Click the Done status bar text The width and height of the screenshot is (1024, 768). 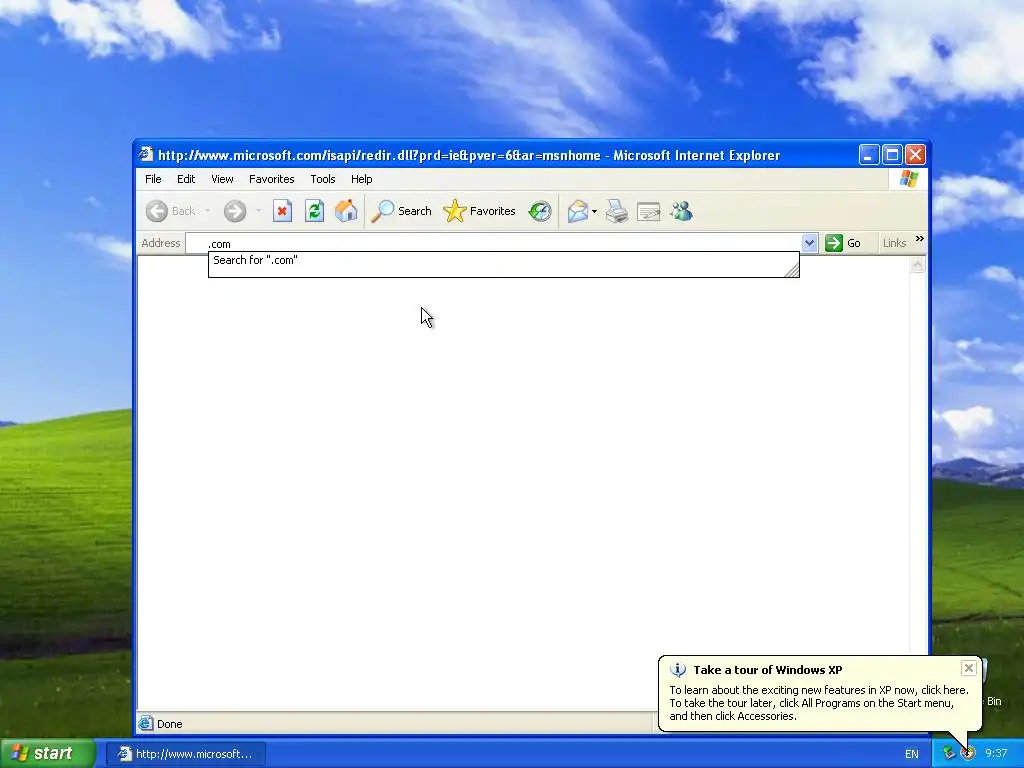(169, 724)
